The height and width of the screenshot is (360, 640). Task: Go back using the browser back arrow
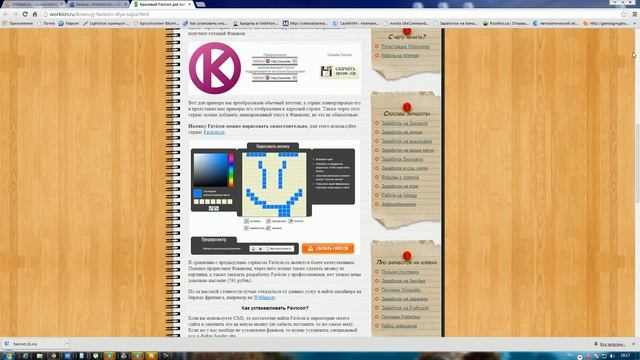5,14
